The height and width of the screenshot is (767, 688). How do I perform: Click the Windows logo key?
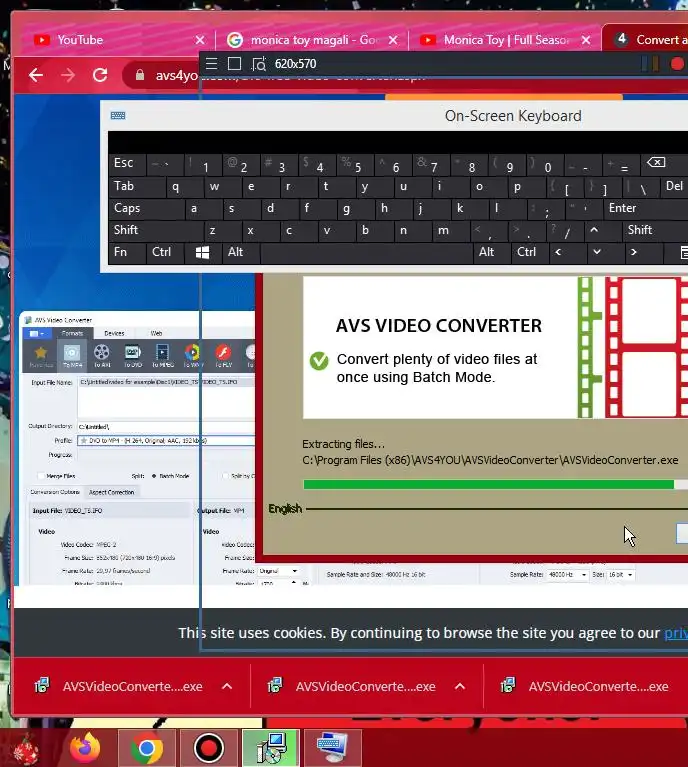202,252
